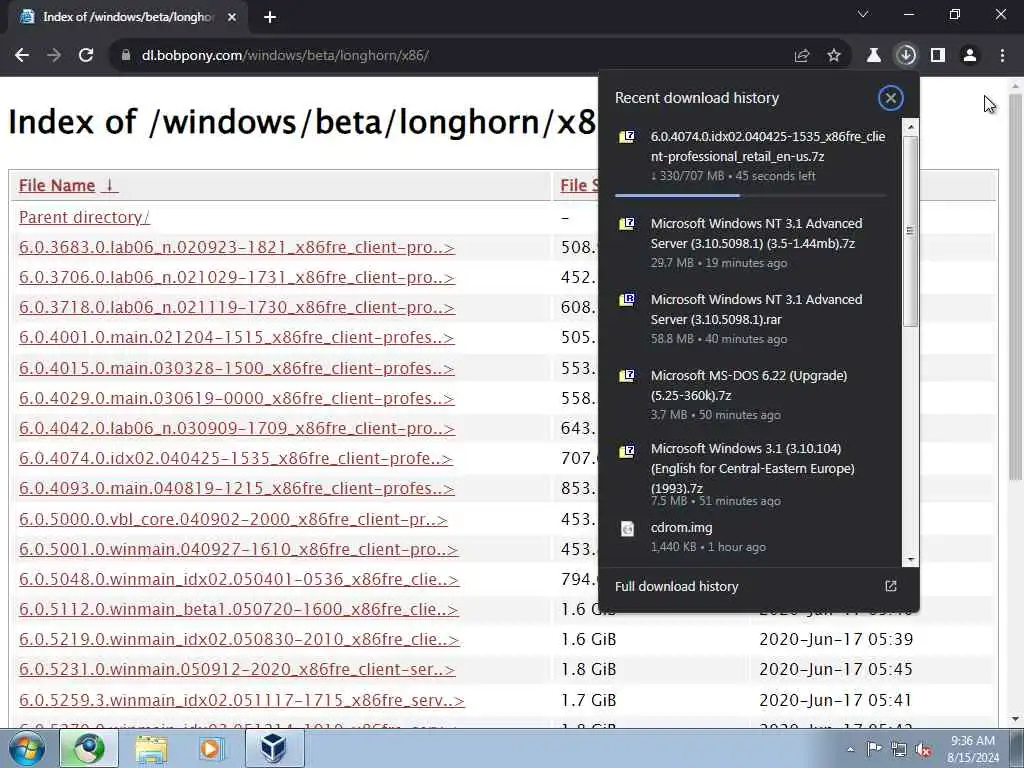Open full download history external-link icon
Screen dimensions: 1024x768
(891, 586)
